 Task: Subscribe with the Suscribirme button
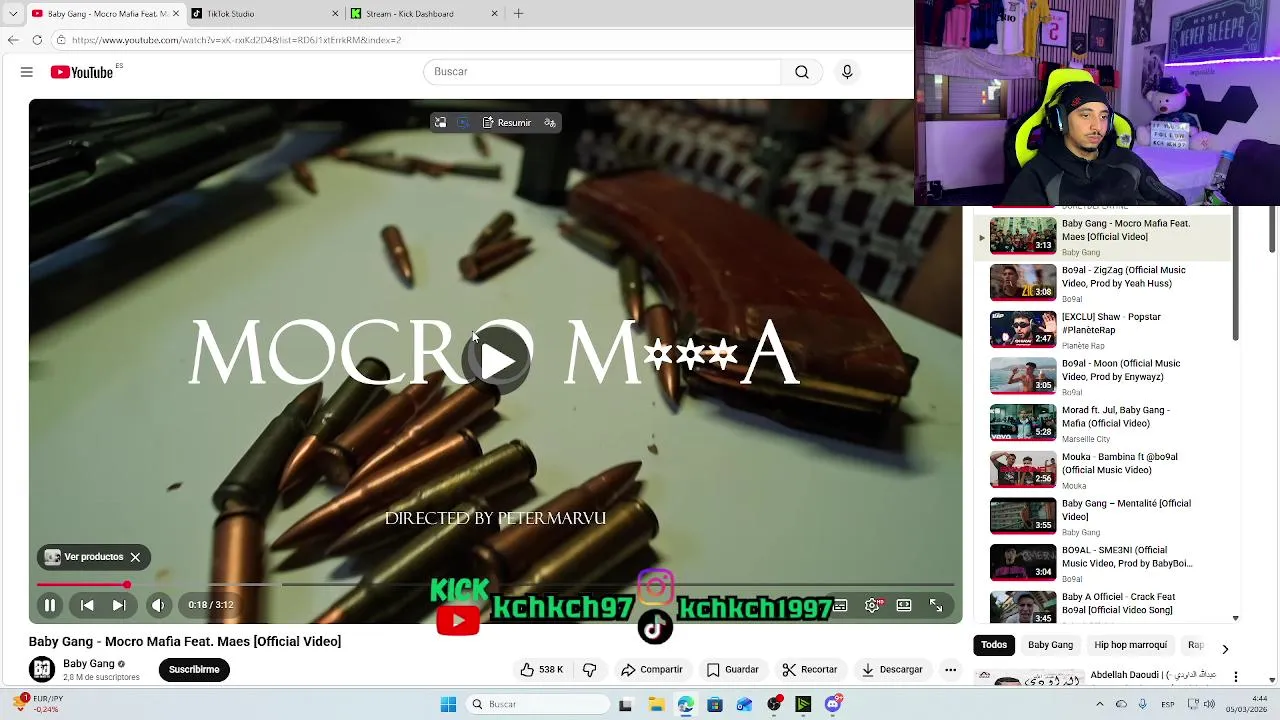[x=194, y=670]
